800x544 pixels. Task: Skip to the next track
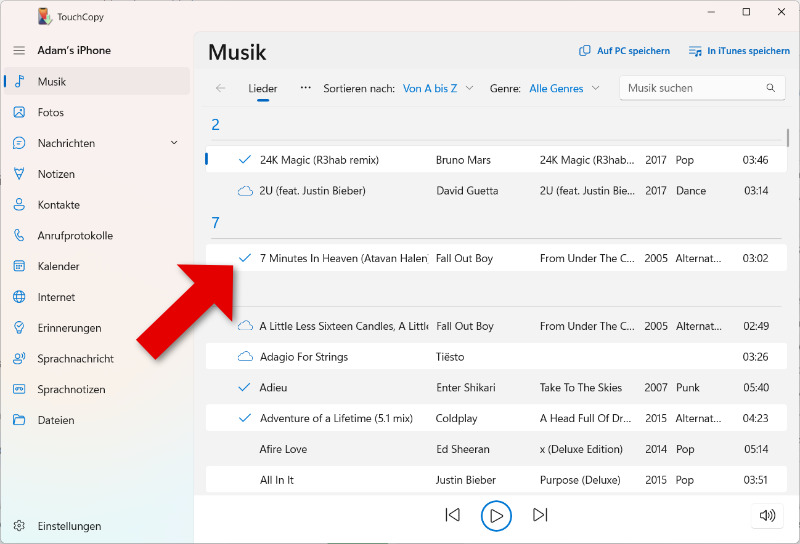point(540,515)
